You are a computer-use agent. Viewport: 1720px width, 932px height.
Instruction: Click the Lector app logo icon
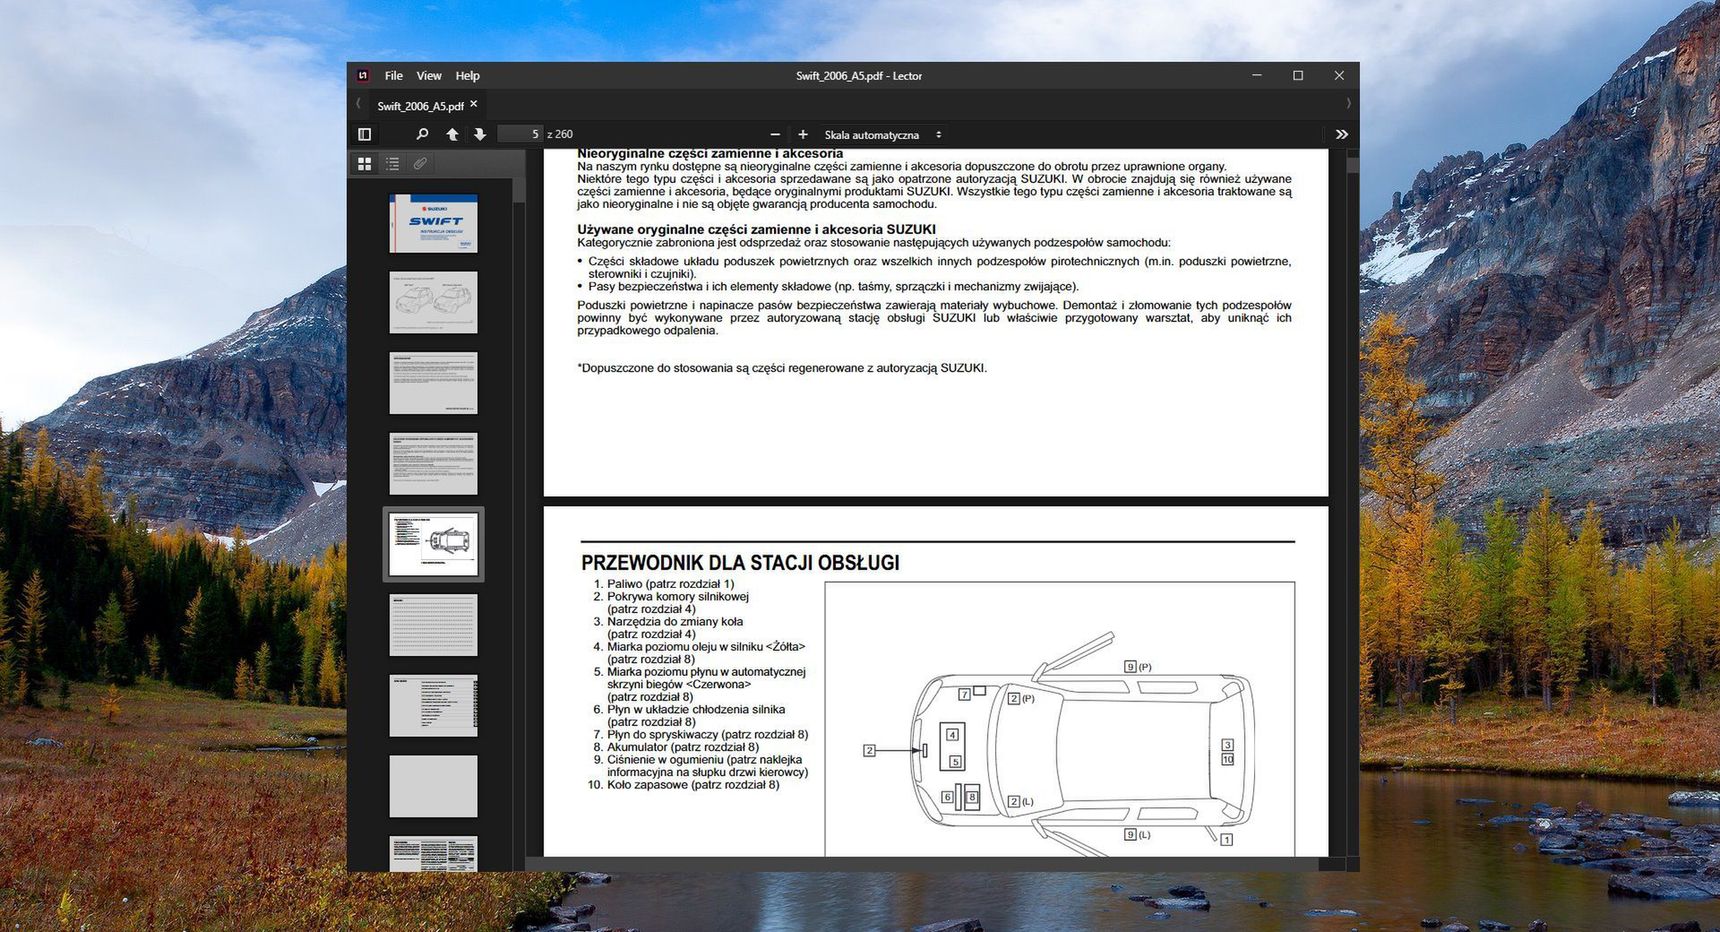pos(363,76)
